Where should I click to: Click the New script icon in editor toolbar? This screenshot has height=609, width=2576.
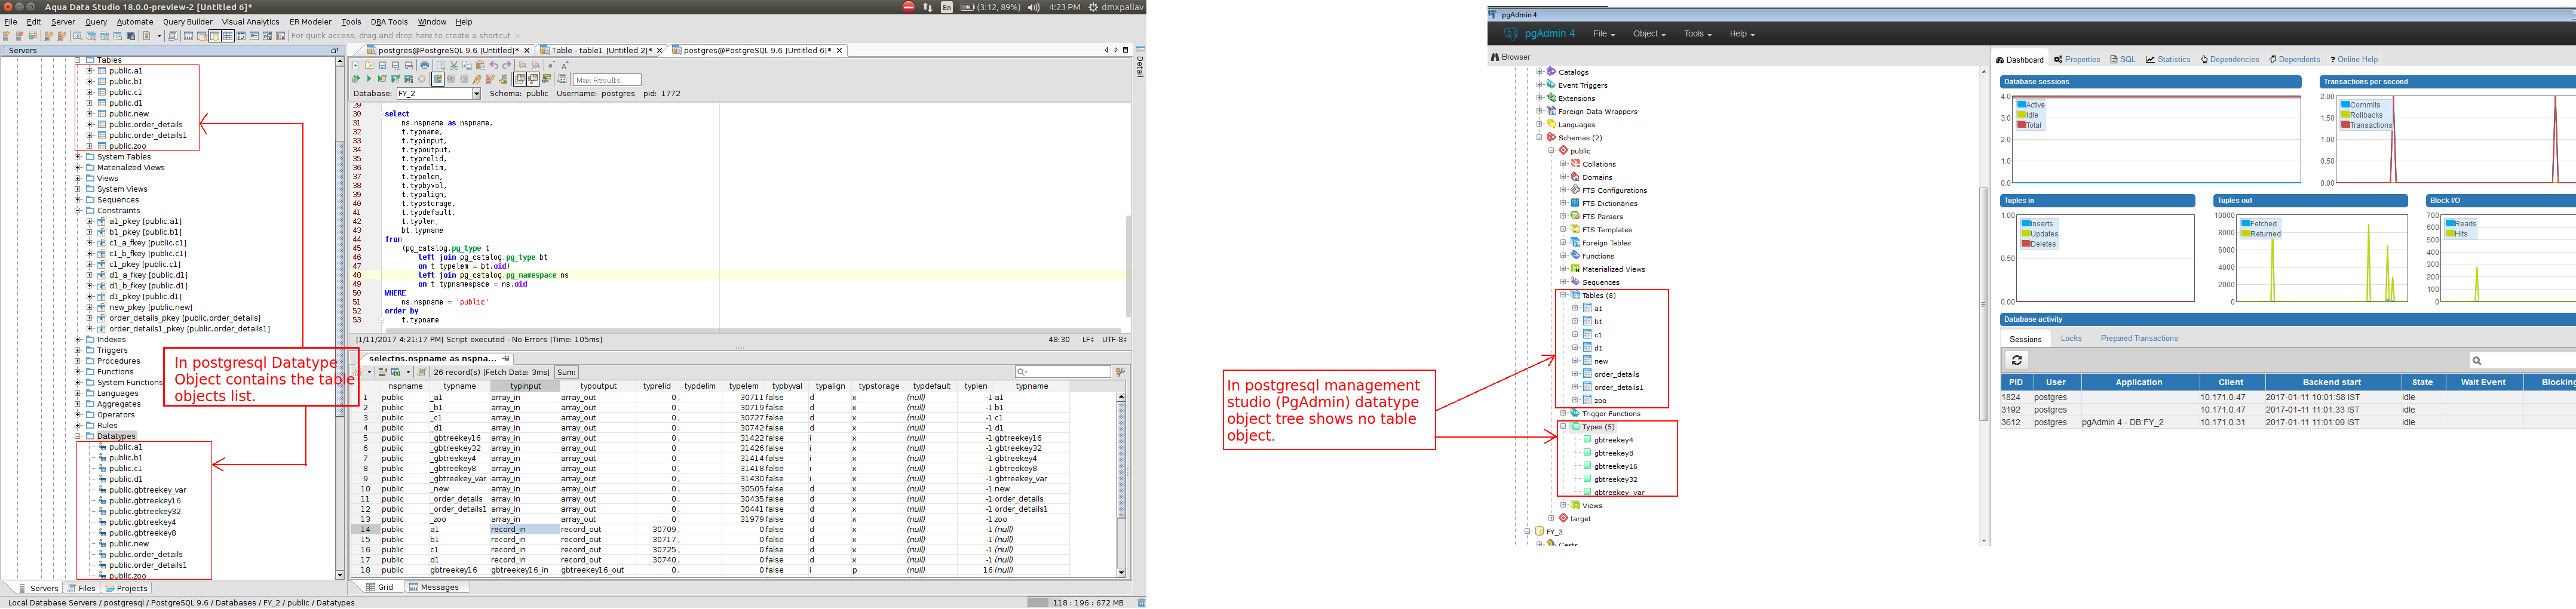pos(356,65)
